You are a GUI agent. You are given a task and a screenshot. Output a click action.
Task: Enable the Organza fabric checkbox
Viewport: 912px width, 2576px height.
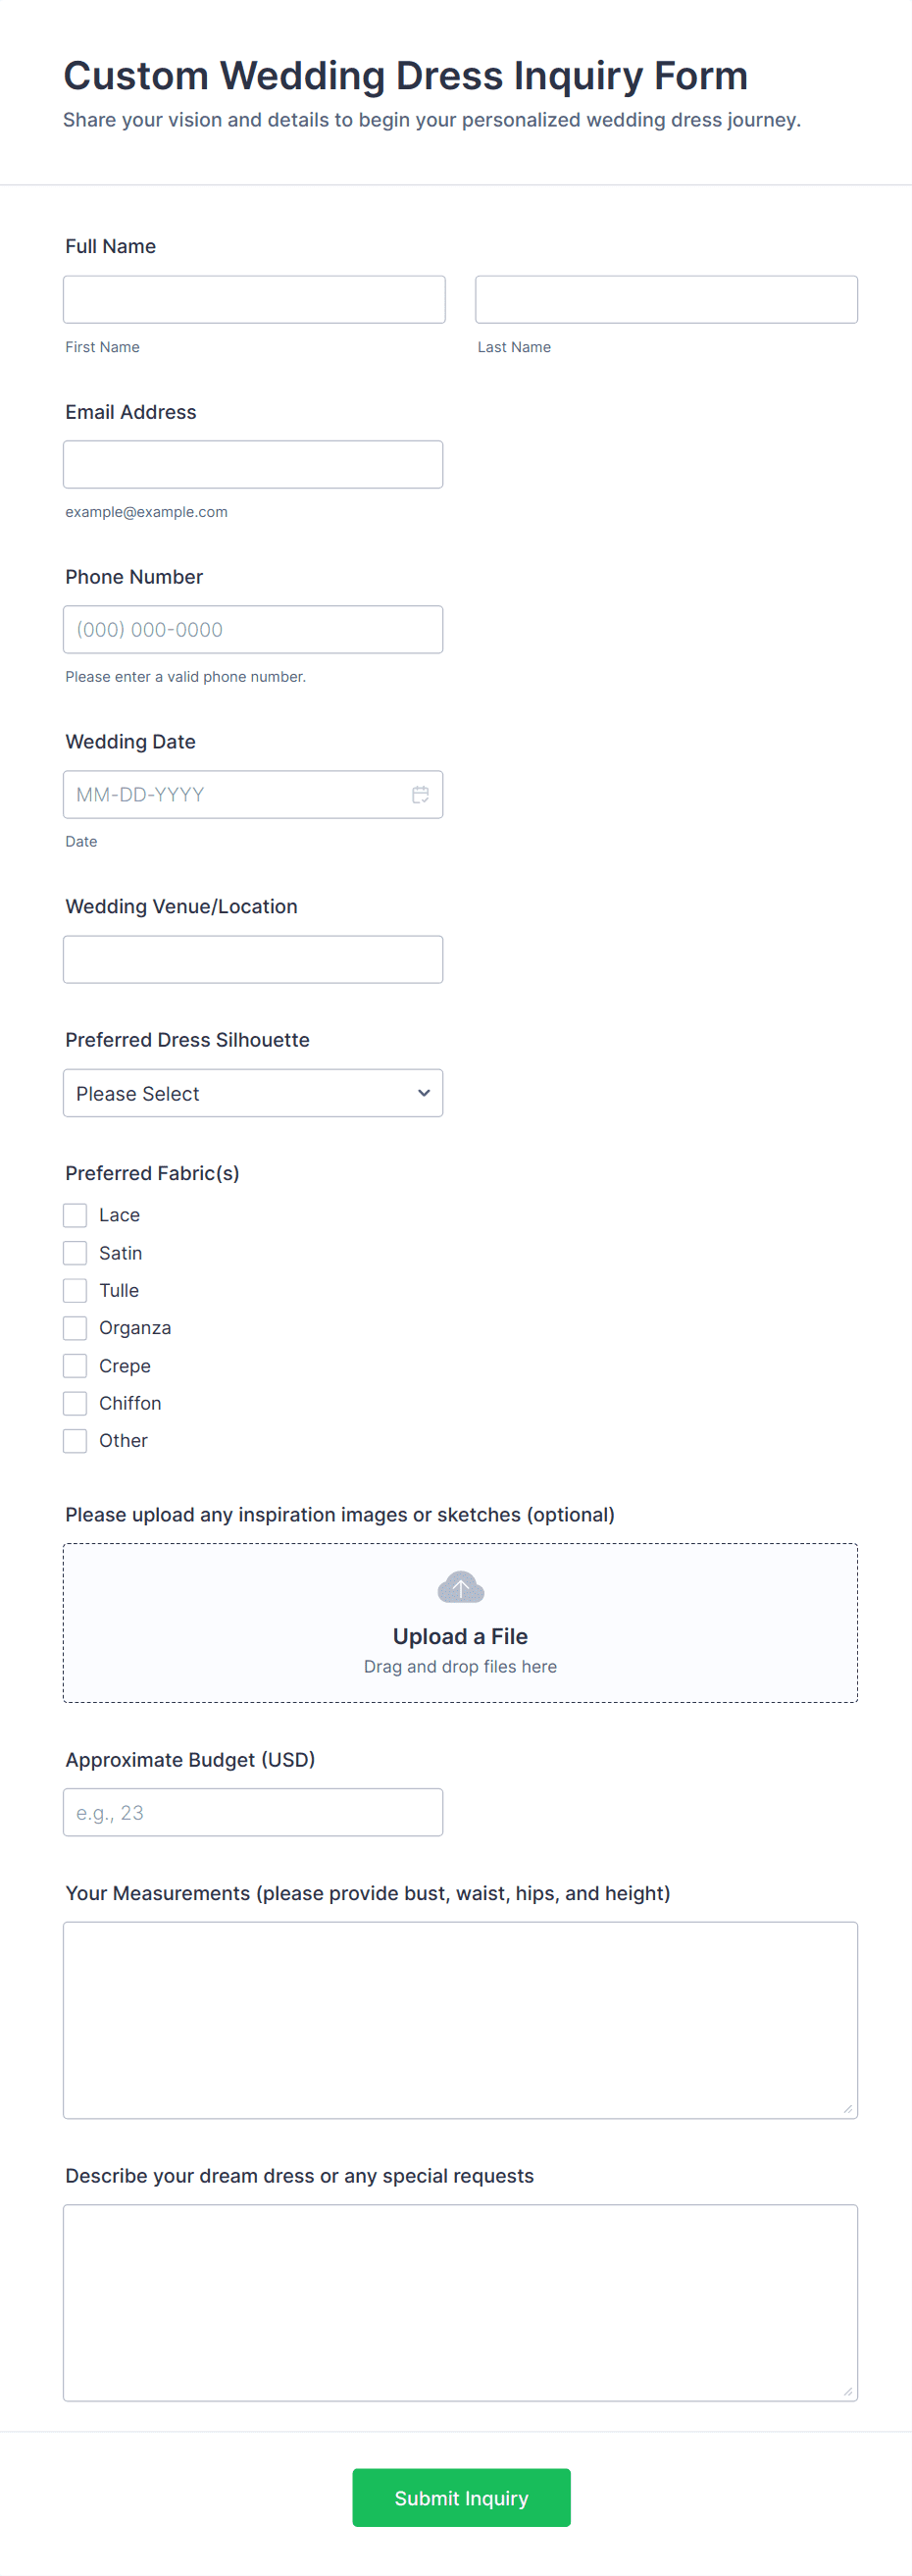[75, 1328]
